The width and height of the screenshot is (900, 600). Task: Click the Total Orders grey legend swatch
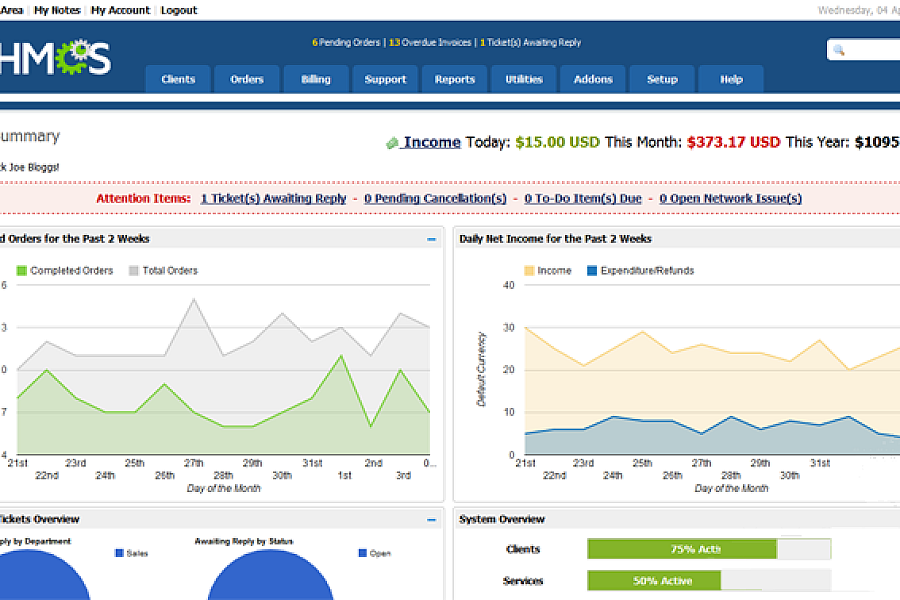pos(134,270)
